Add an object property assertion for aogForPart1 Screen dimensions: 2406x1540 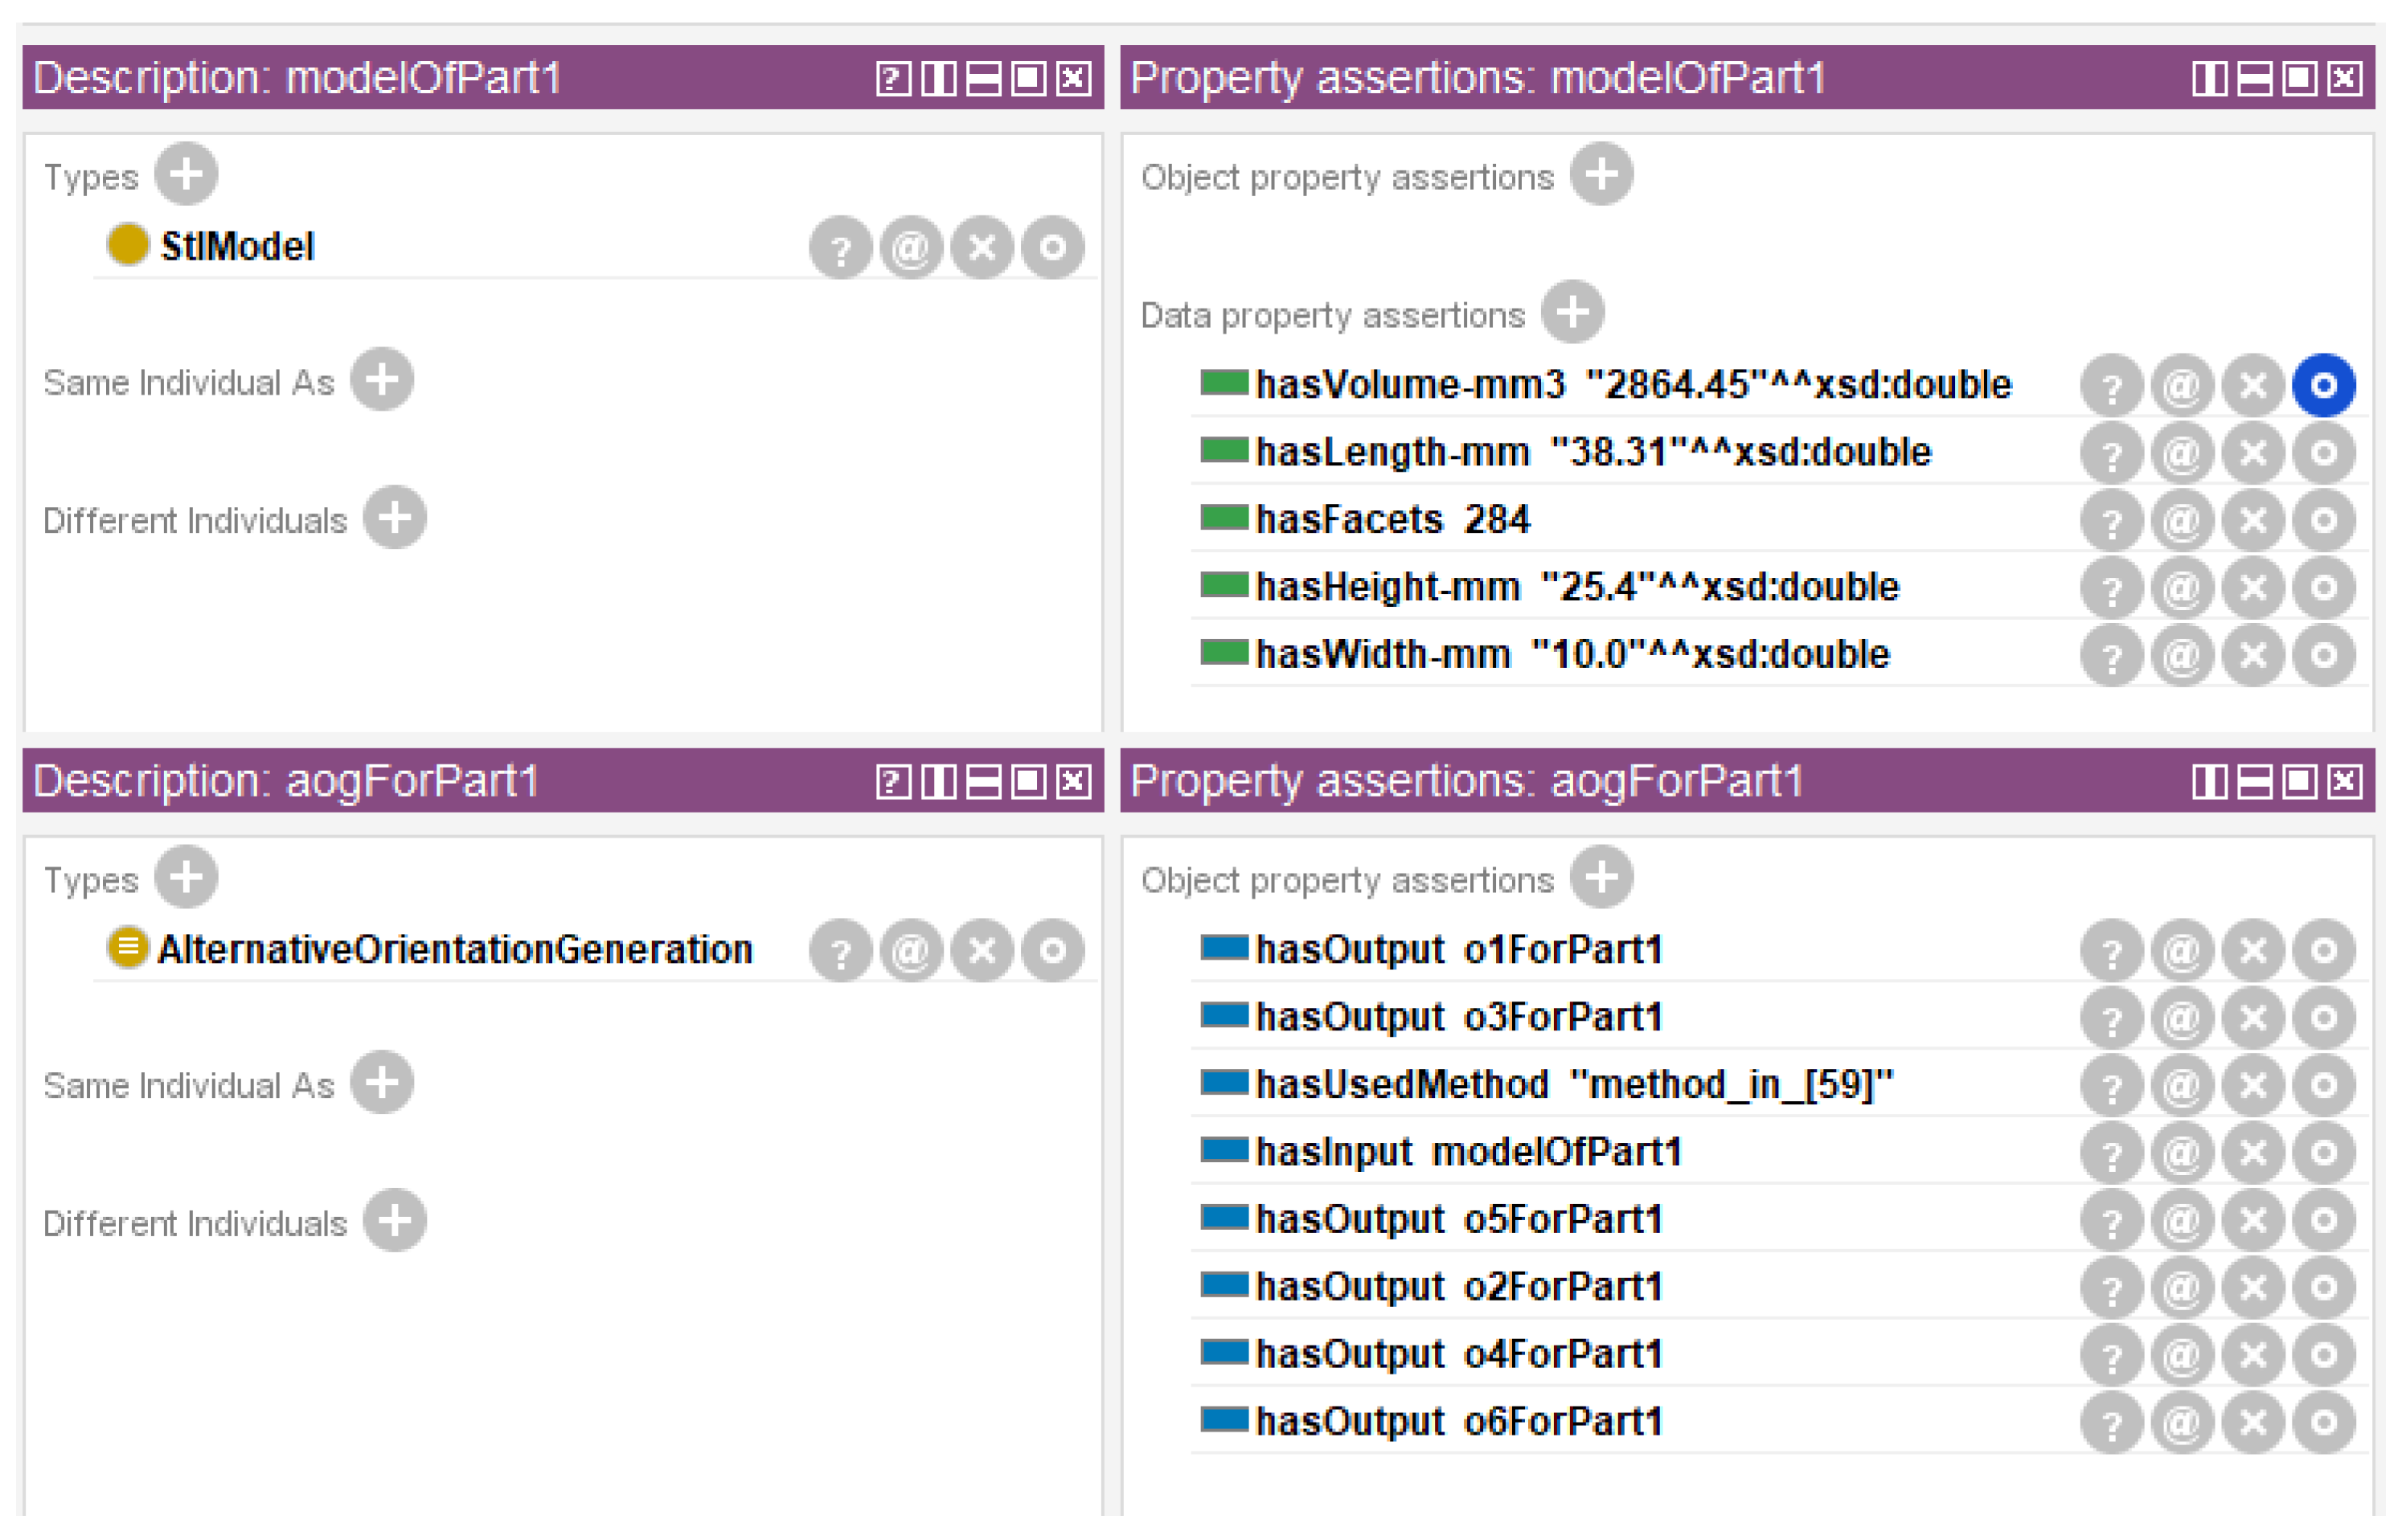coord(1601,877)
